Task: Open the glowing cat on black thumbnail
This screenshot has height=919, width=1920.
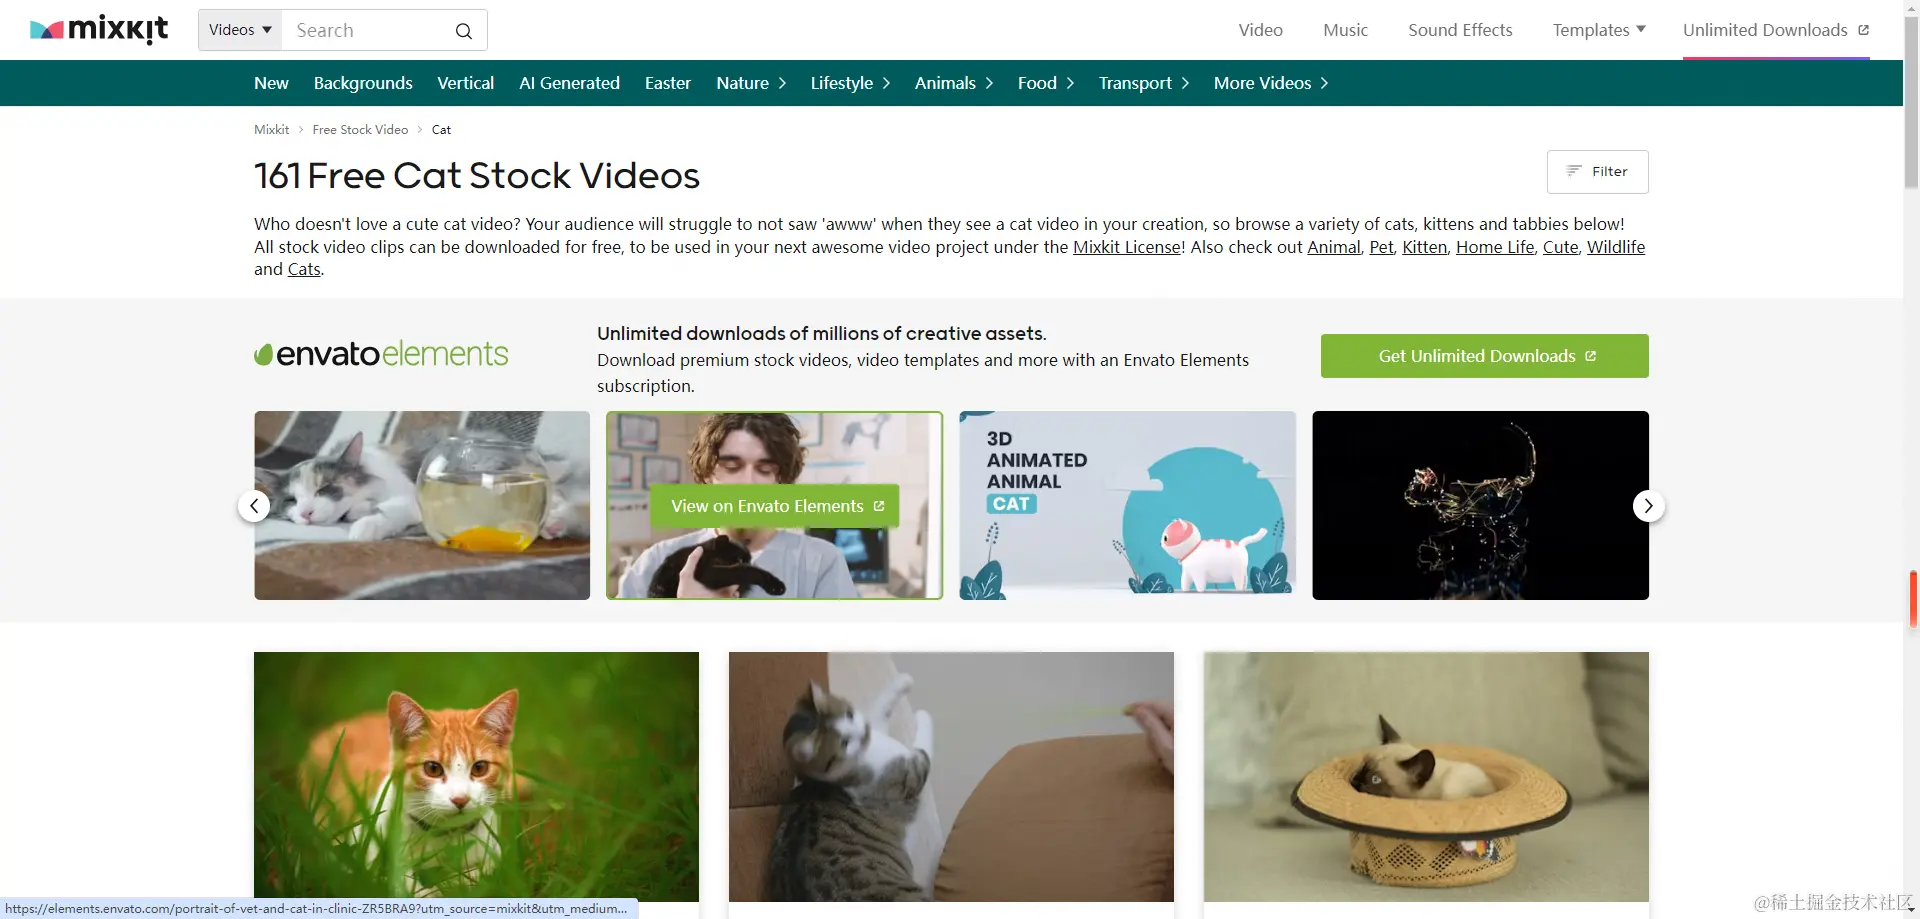Action: click(x=1480, y=505)
